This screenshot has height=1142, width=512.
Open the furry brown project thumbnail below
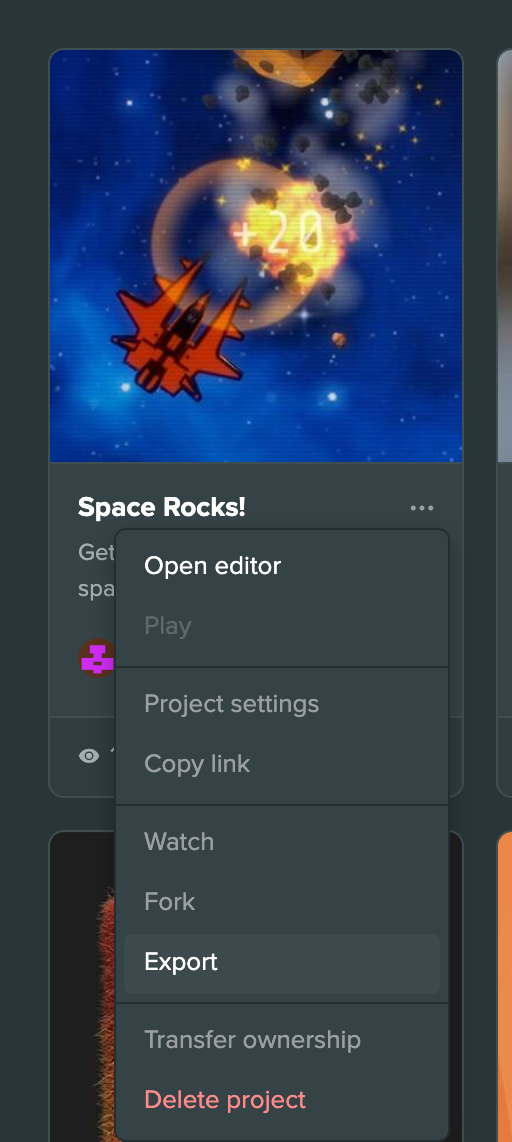tap(82, 987)
